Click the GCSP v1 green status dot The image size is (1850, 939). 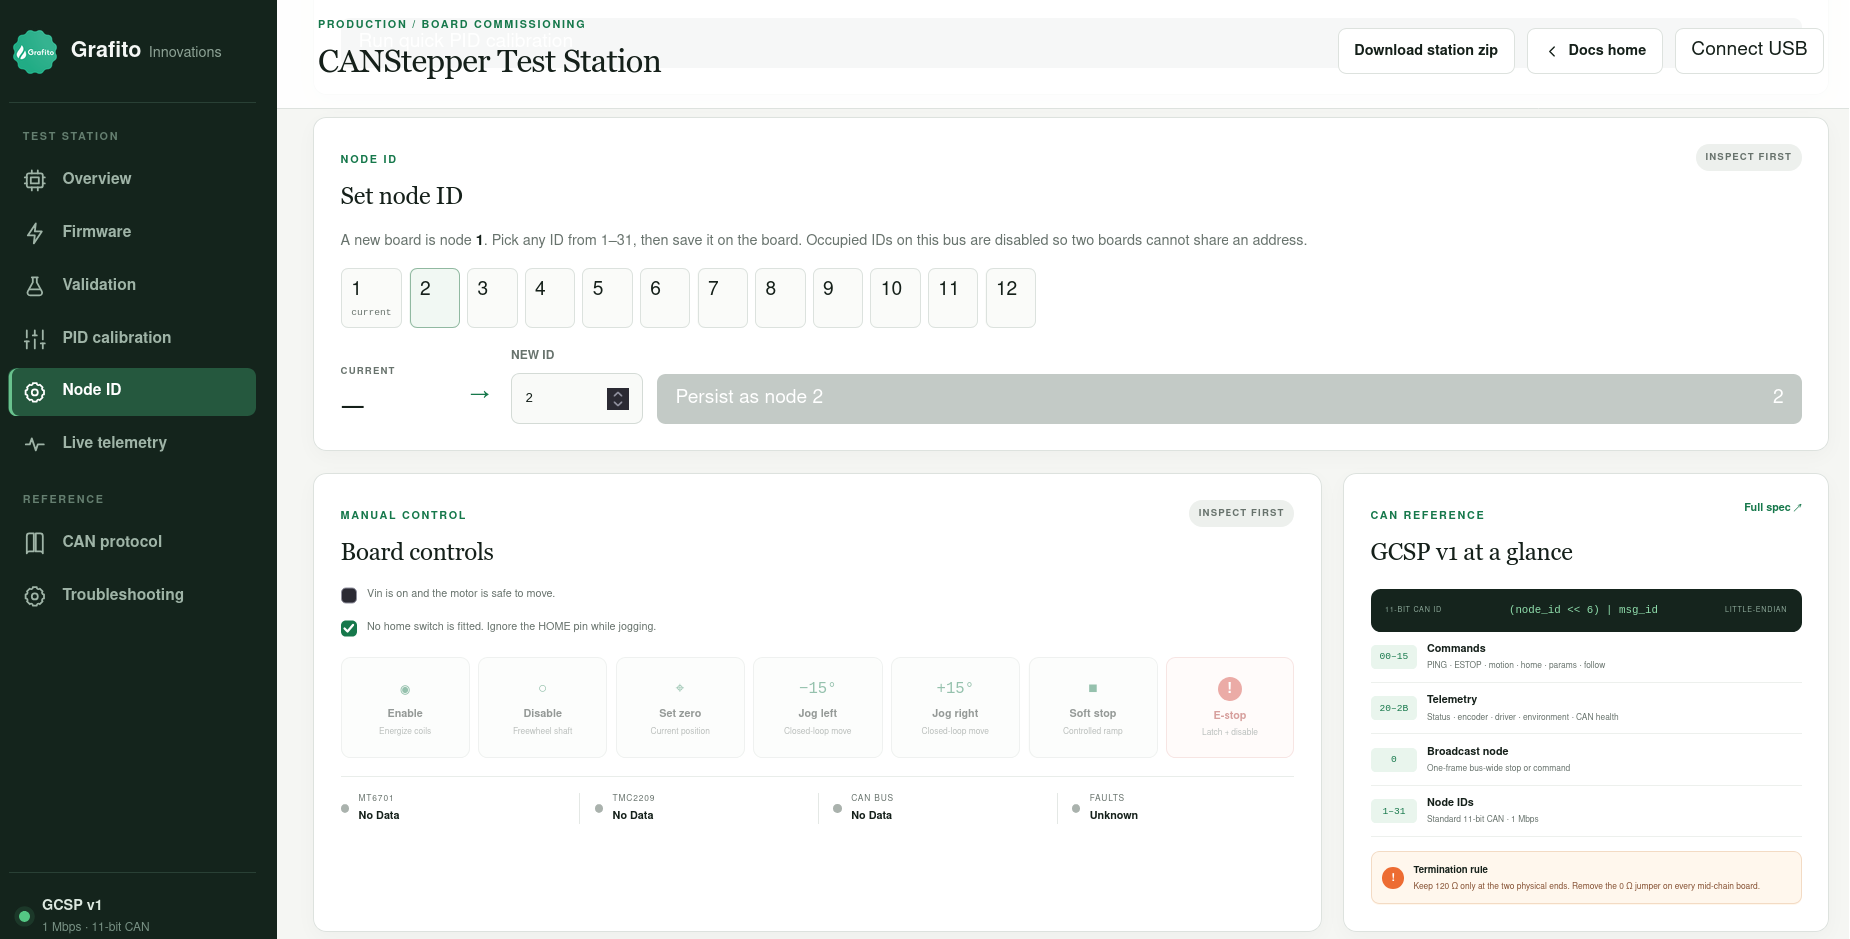coord(25,916)
